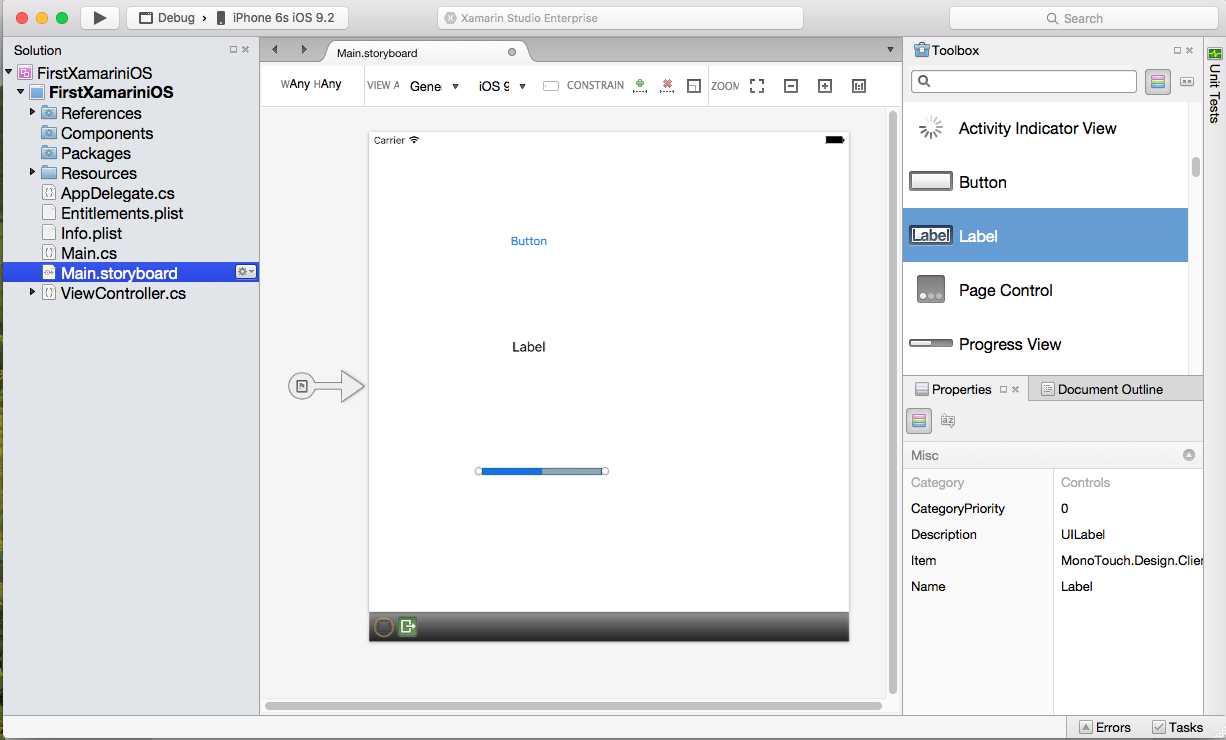Toggle alphabetical property sort
Image resolution: width=1226 pixels, height=740 pixels.
[948, 421]
